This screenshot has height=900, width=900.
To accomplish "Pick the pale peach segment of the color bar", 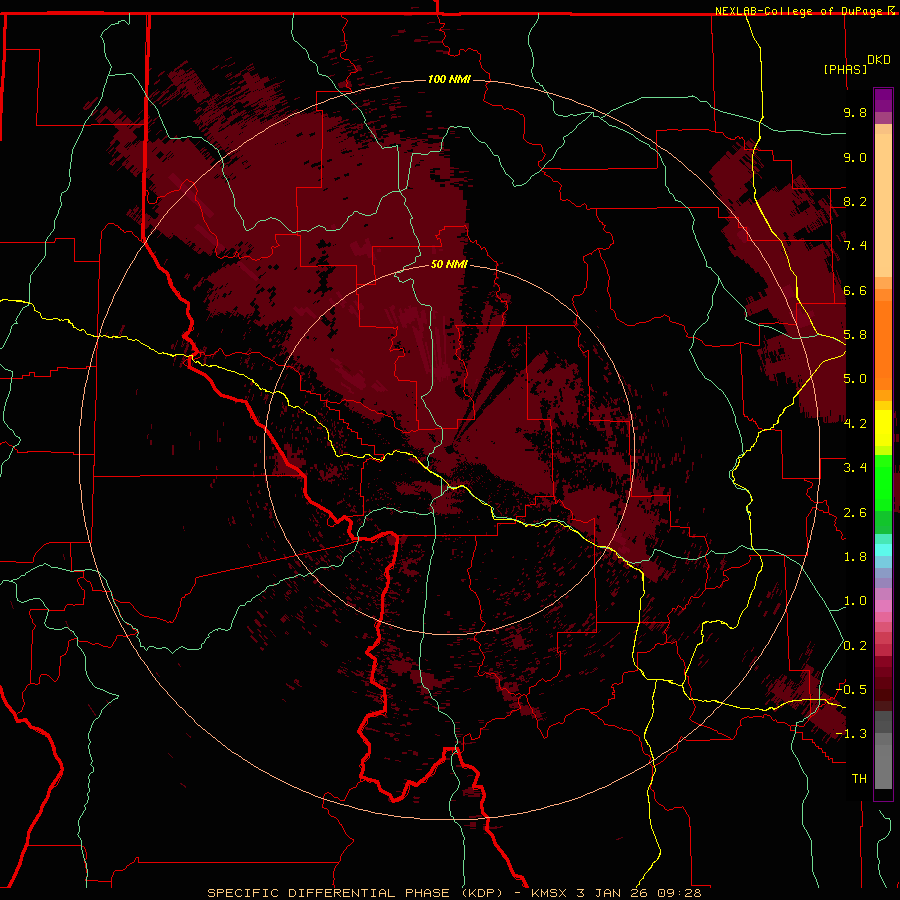I will [x=883, y=205].
